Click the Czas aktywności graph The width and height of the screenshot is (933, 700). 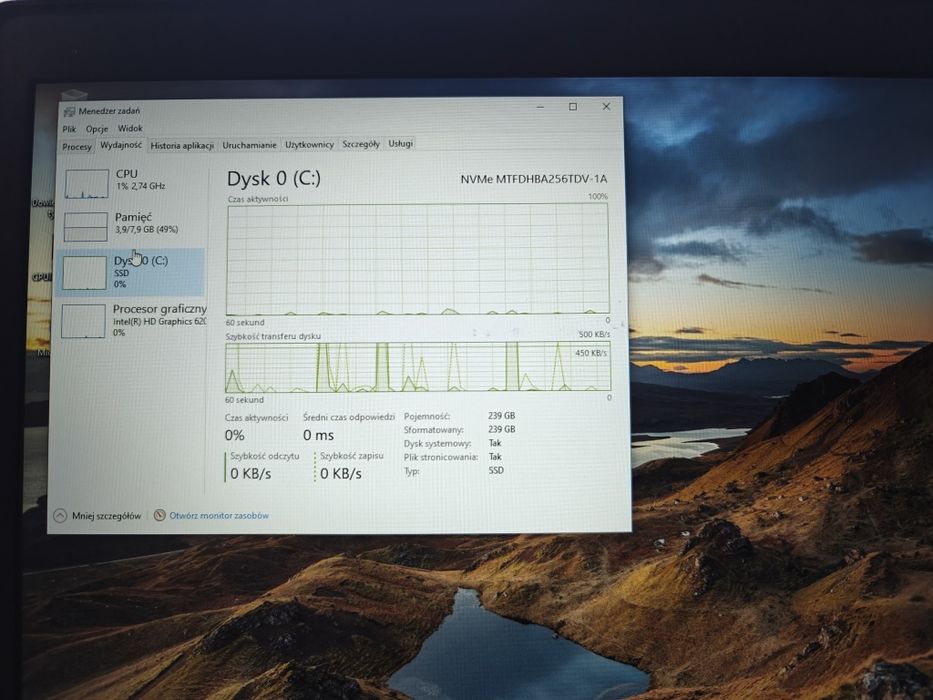[418, 259]
